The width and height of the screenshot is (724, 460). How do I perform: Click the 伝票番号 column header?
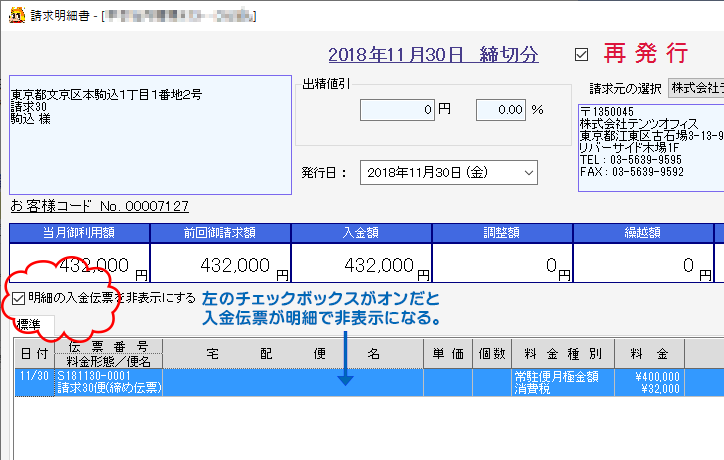pyautogui.click(x=109, y=346)
